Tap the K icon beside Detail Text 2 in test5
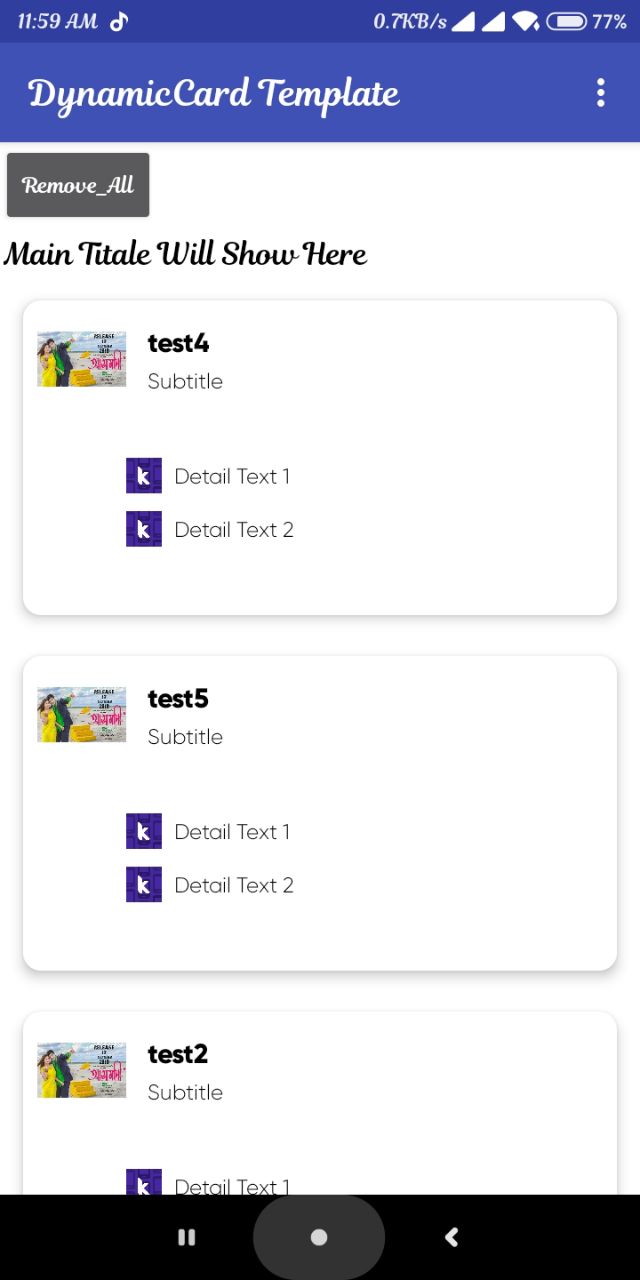Screen dimensions: 640x1280 click(144, 884)
